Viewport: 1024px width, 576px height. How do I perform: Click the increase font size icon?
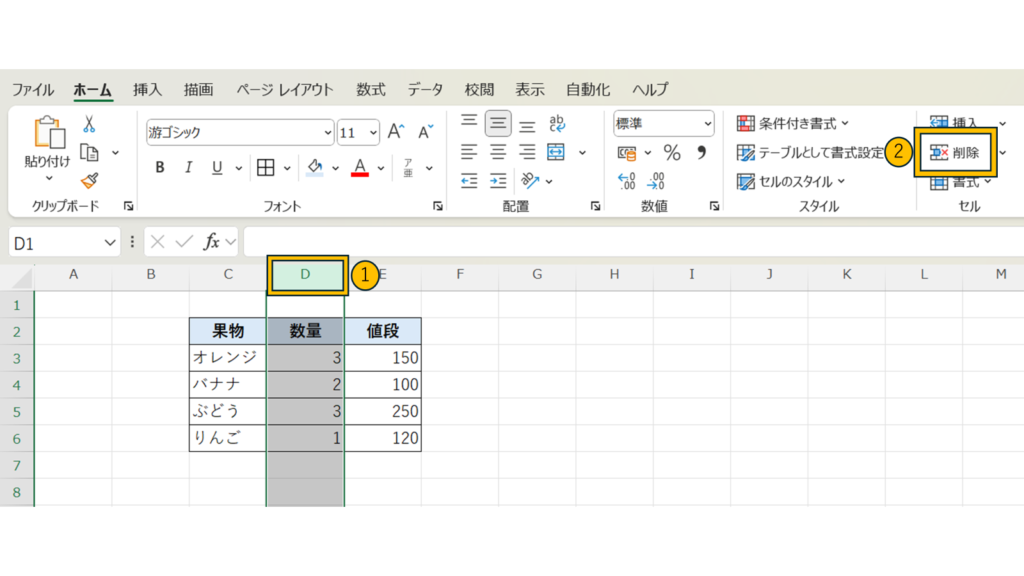(396, 132)
